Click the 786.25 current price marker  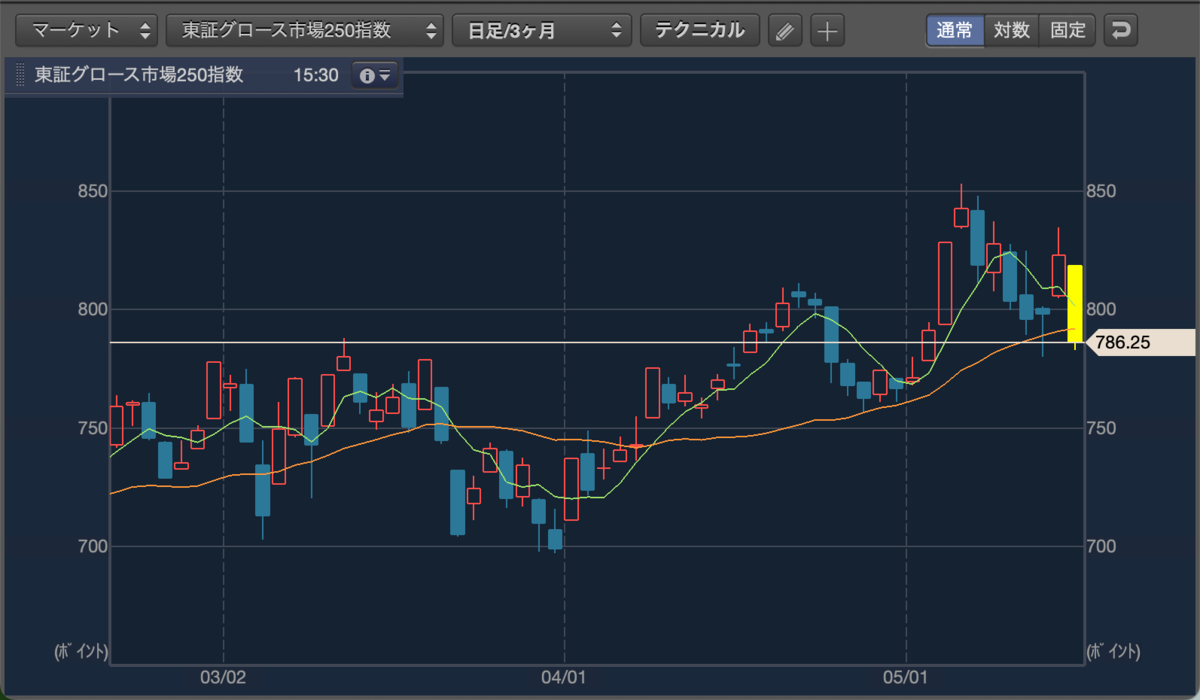(x=1139, y=342)
